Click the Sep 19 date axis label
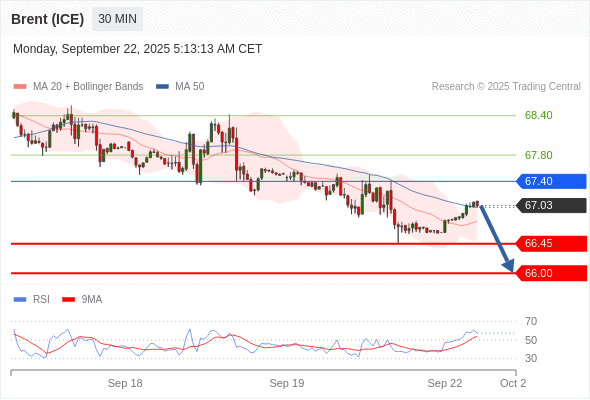 pos(287,383)
